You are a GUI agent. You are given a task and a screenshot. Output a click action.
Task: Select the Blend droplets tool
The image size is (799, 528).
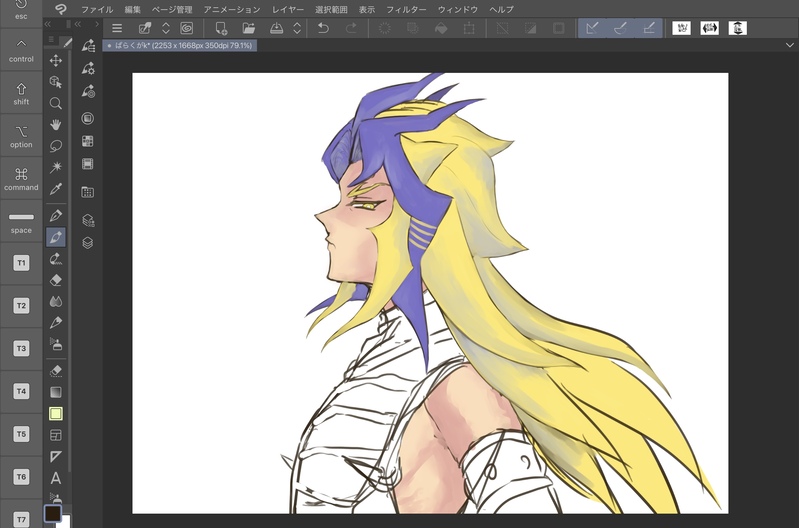56,301
